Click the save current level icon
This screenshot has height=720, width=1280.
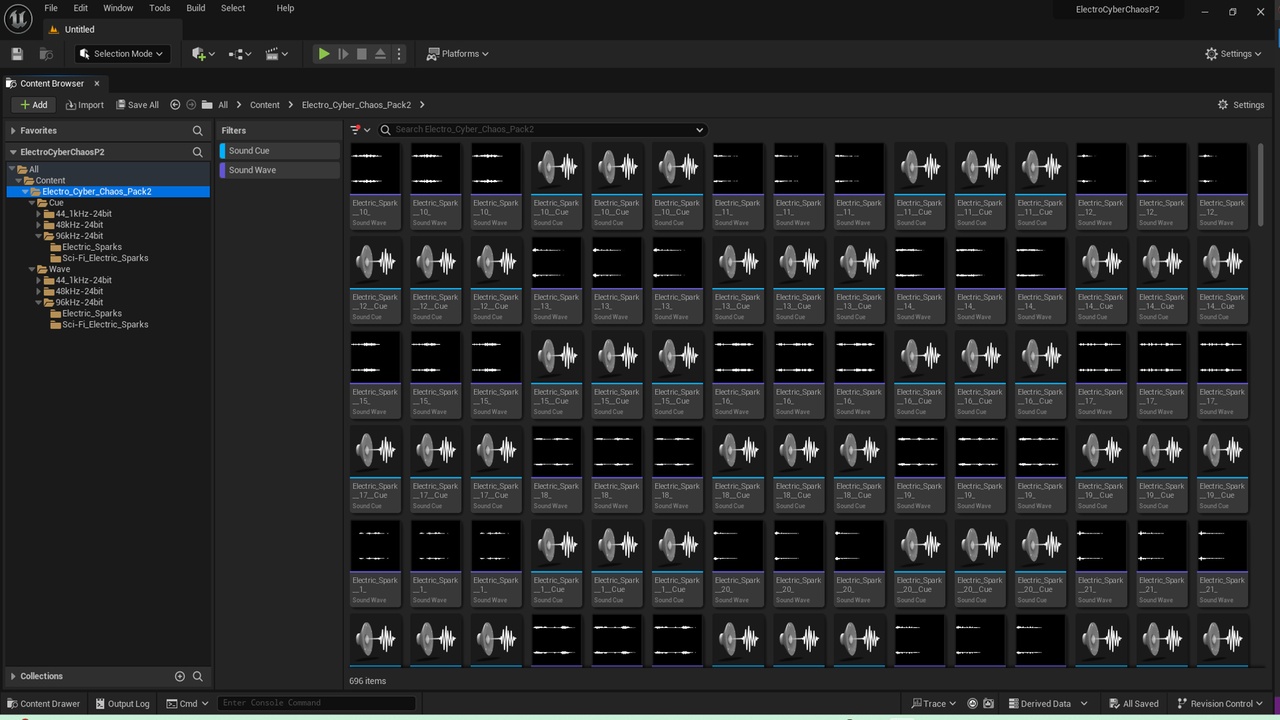(x=16, y=54)
